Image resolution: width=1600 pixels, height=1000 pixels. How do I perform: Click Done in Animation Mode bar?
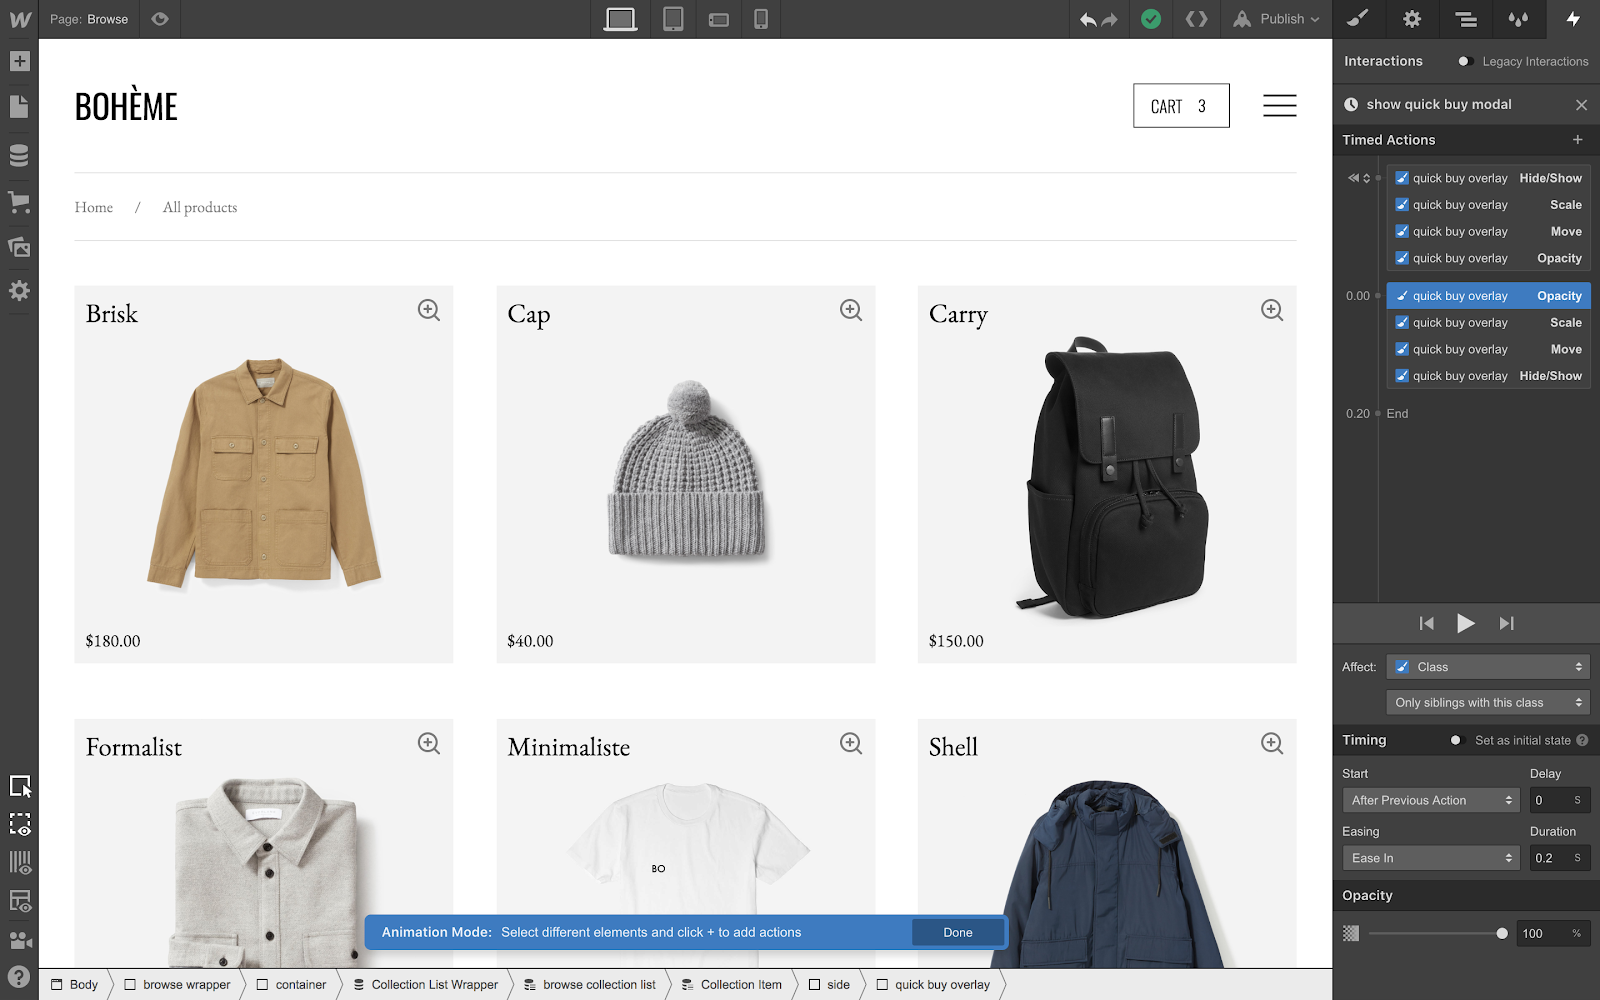958,933
